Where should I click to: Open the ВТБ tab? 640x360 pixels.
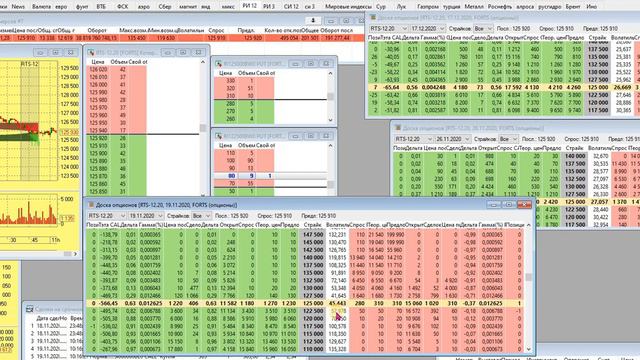click(x=101, y=7)
